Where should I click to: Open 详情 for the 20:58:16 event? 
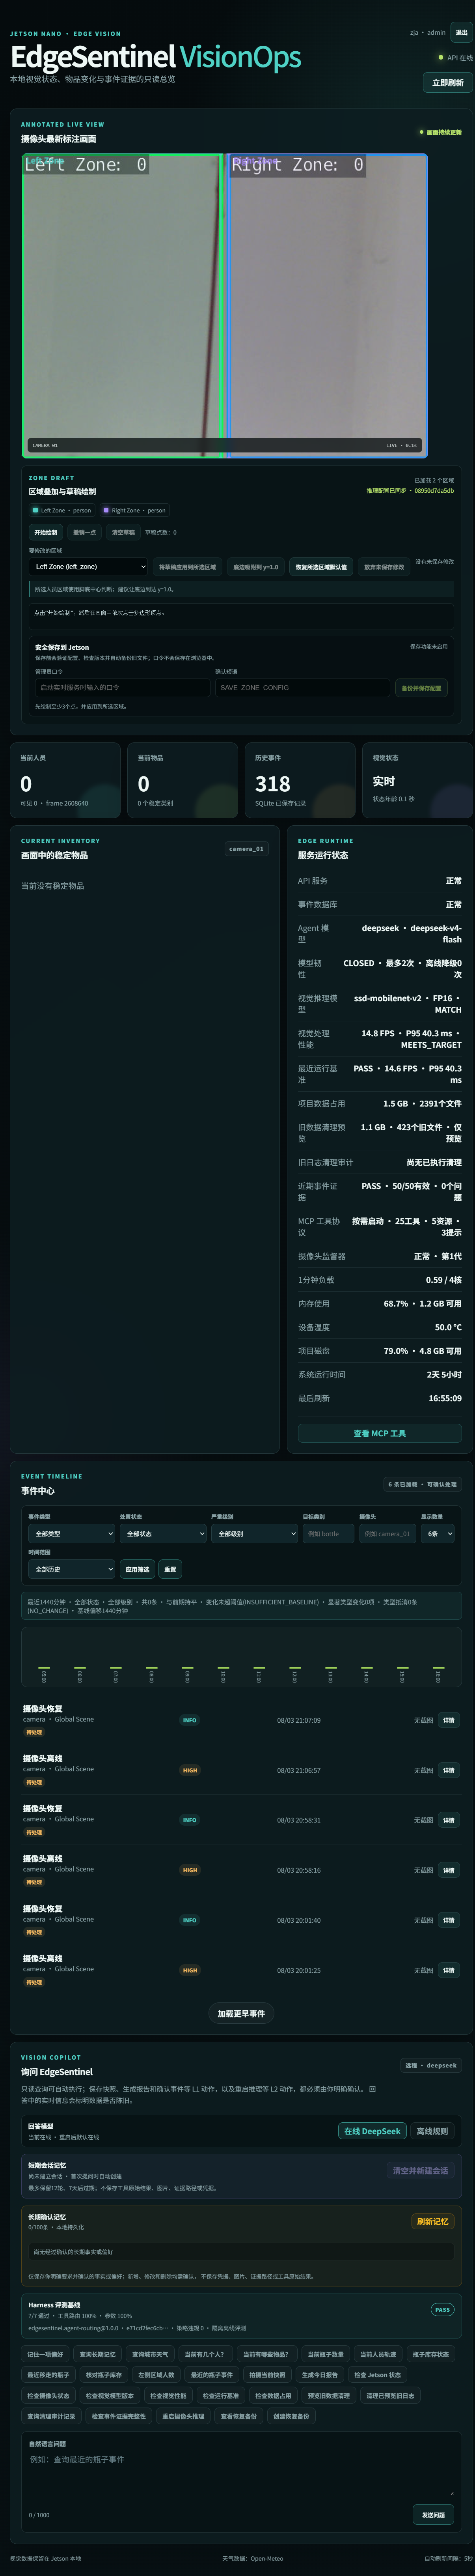[x=448, y=1870]
